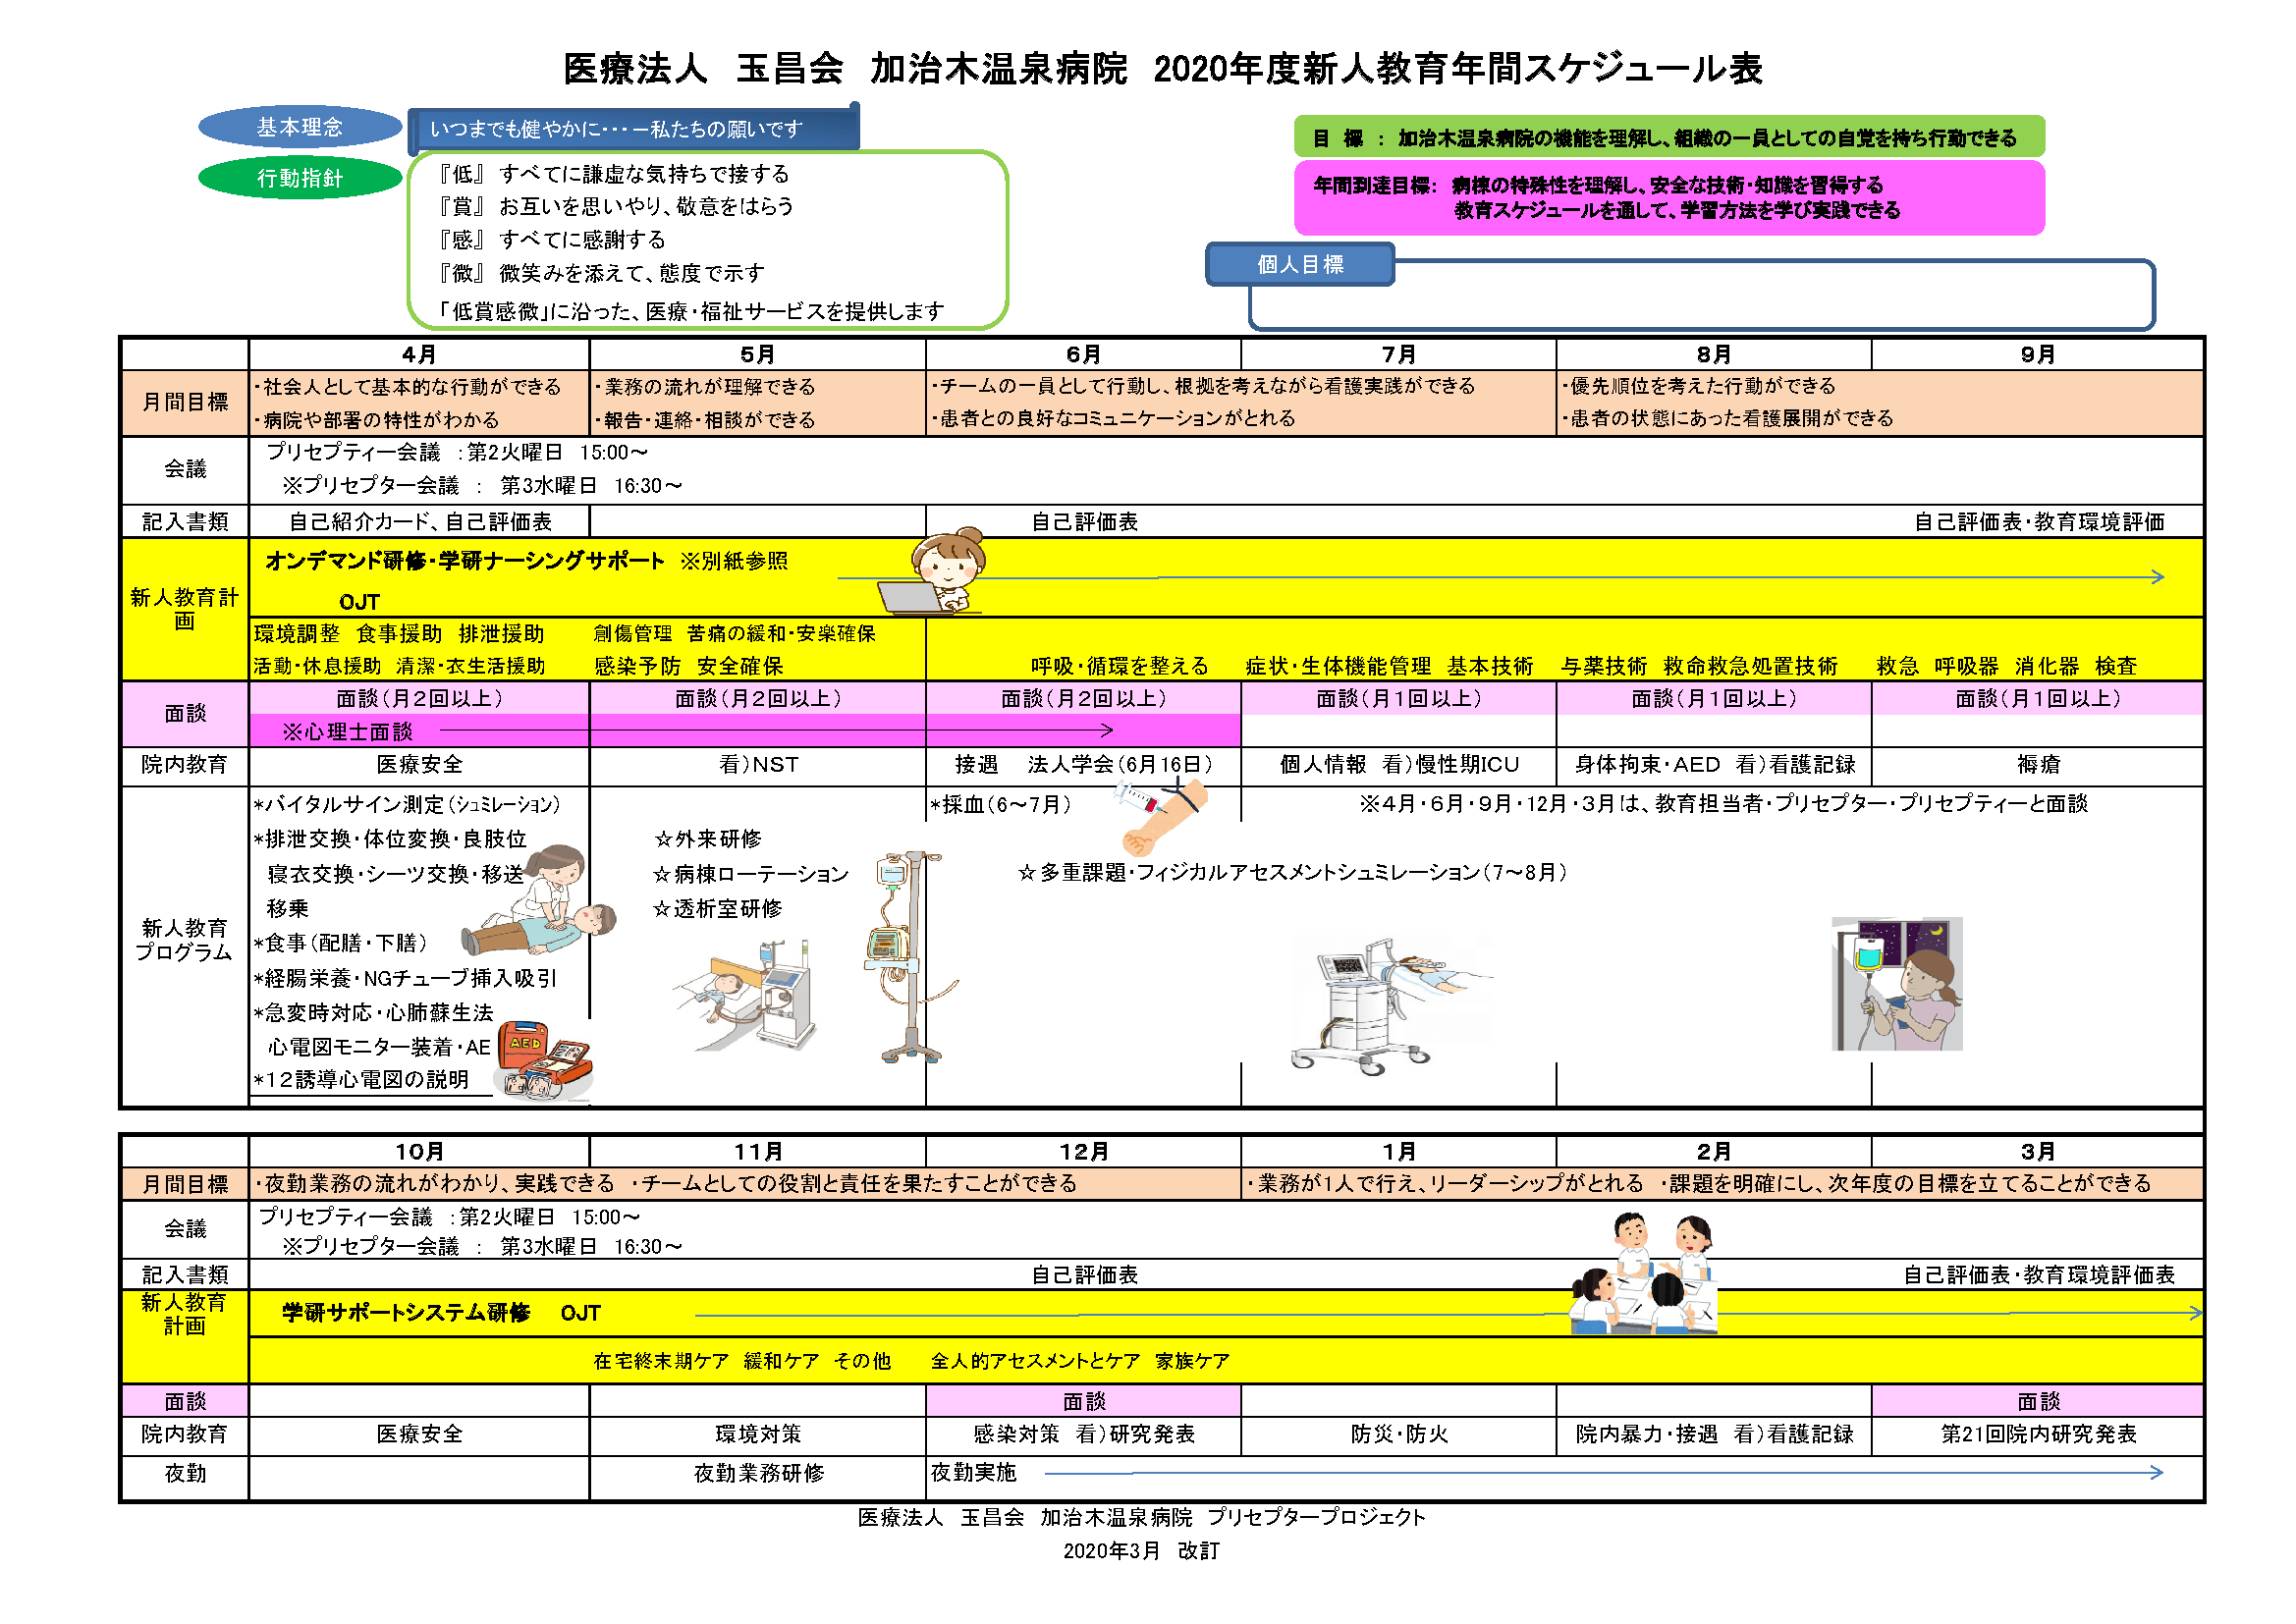The height and width of the screenshot is (1624, 2296).
Task: Click the 身体拘束・AED 看)看護記録 cell
Action: (x=1714, y=765)
